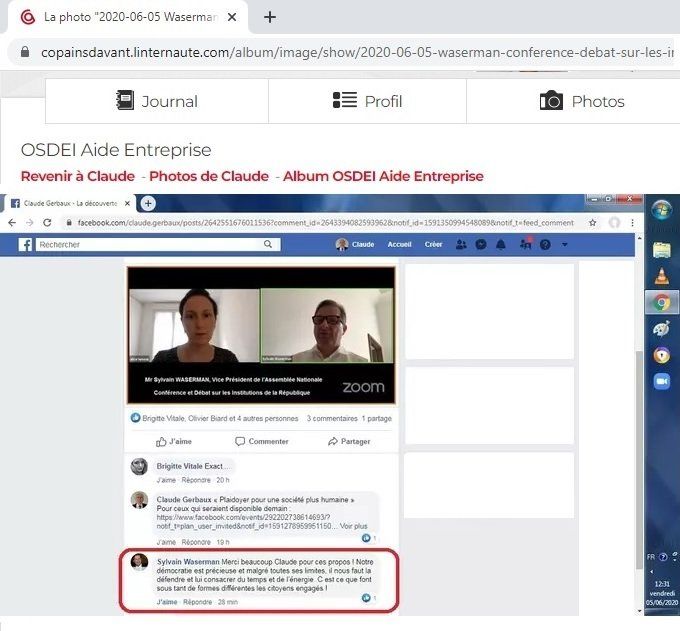Open the Facebook groups icon with the red badge
The image size is (680, 631).
click(526, 244)
